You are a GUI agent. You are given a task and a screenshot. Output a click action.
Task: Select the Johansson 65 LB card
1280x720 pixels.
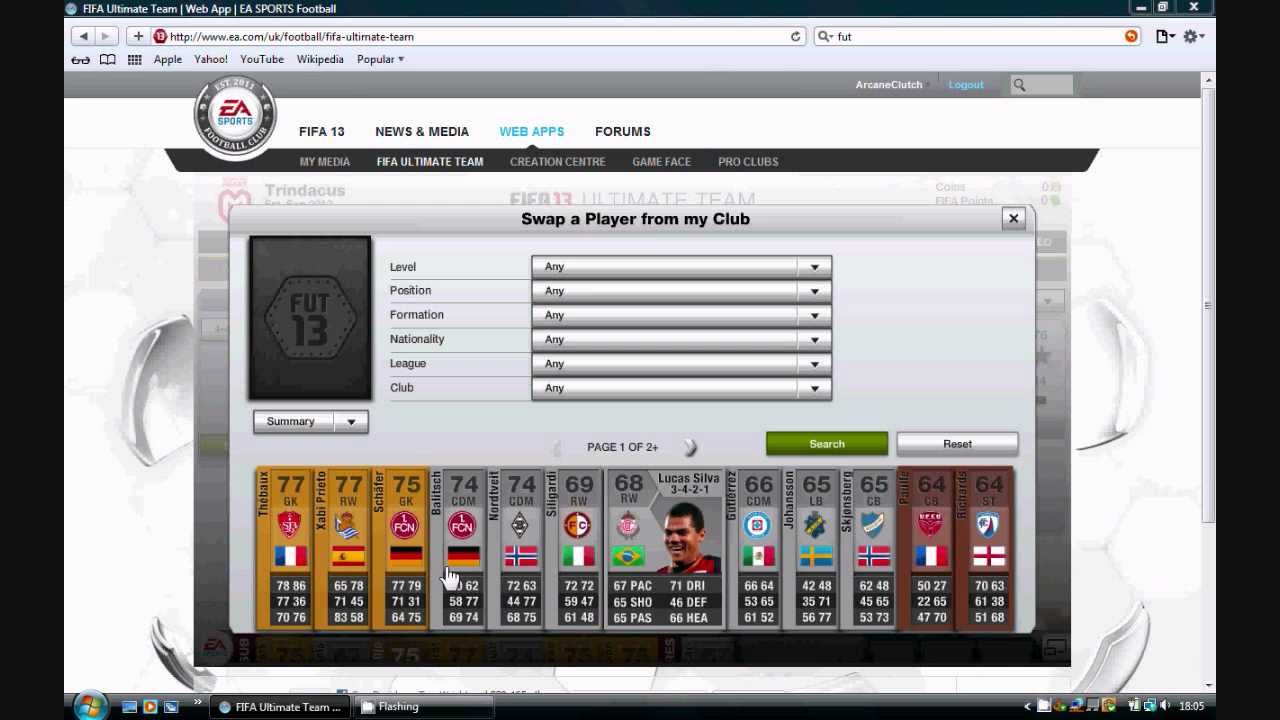pyautogui.click(x=811, y=549)
